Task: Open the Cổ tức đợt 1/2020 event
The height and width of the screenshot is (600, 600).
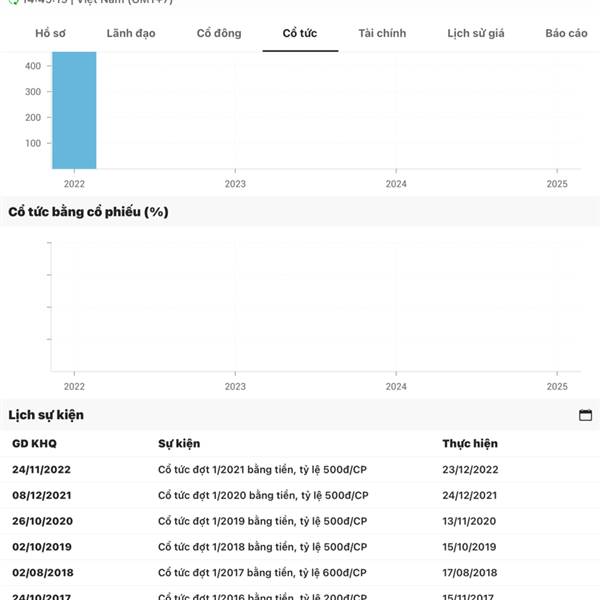Action: (x=263, y=495)
